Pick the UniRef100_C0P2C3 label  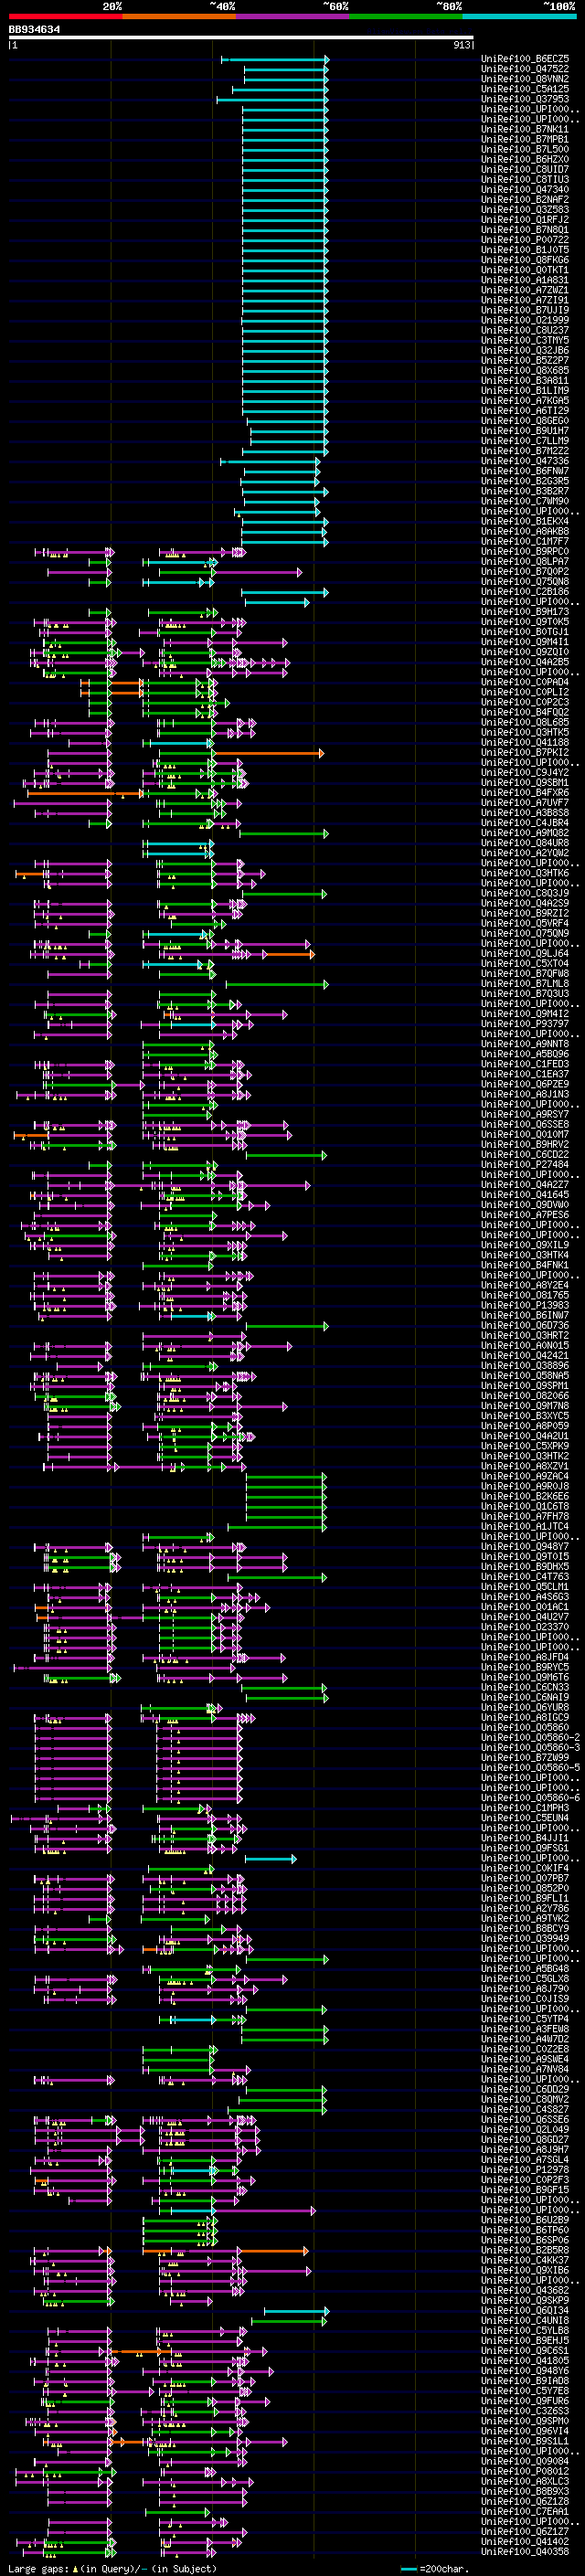525,702
